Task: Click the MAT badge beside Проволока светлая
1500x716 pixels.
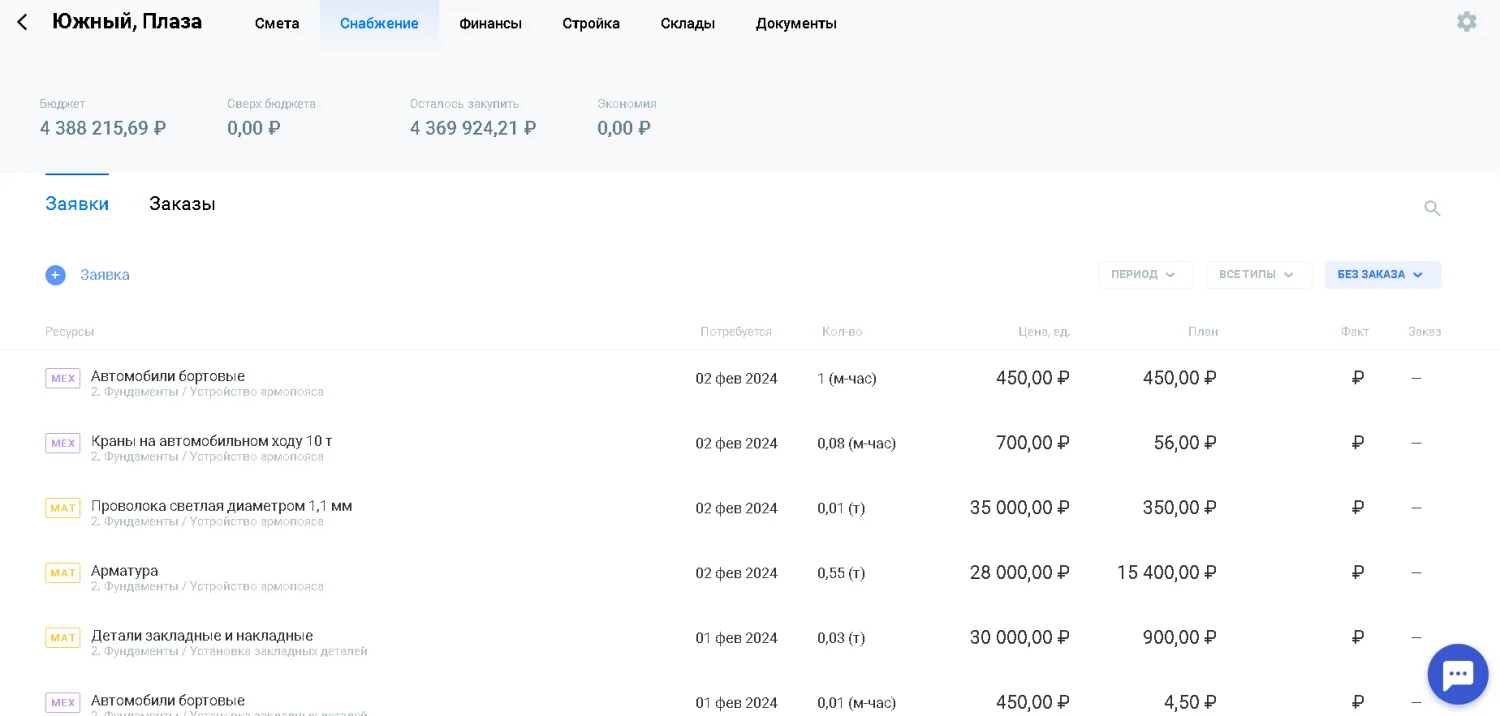Action: [63, 508]
